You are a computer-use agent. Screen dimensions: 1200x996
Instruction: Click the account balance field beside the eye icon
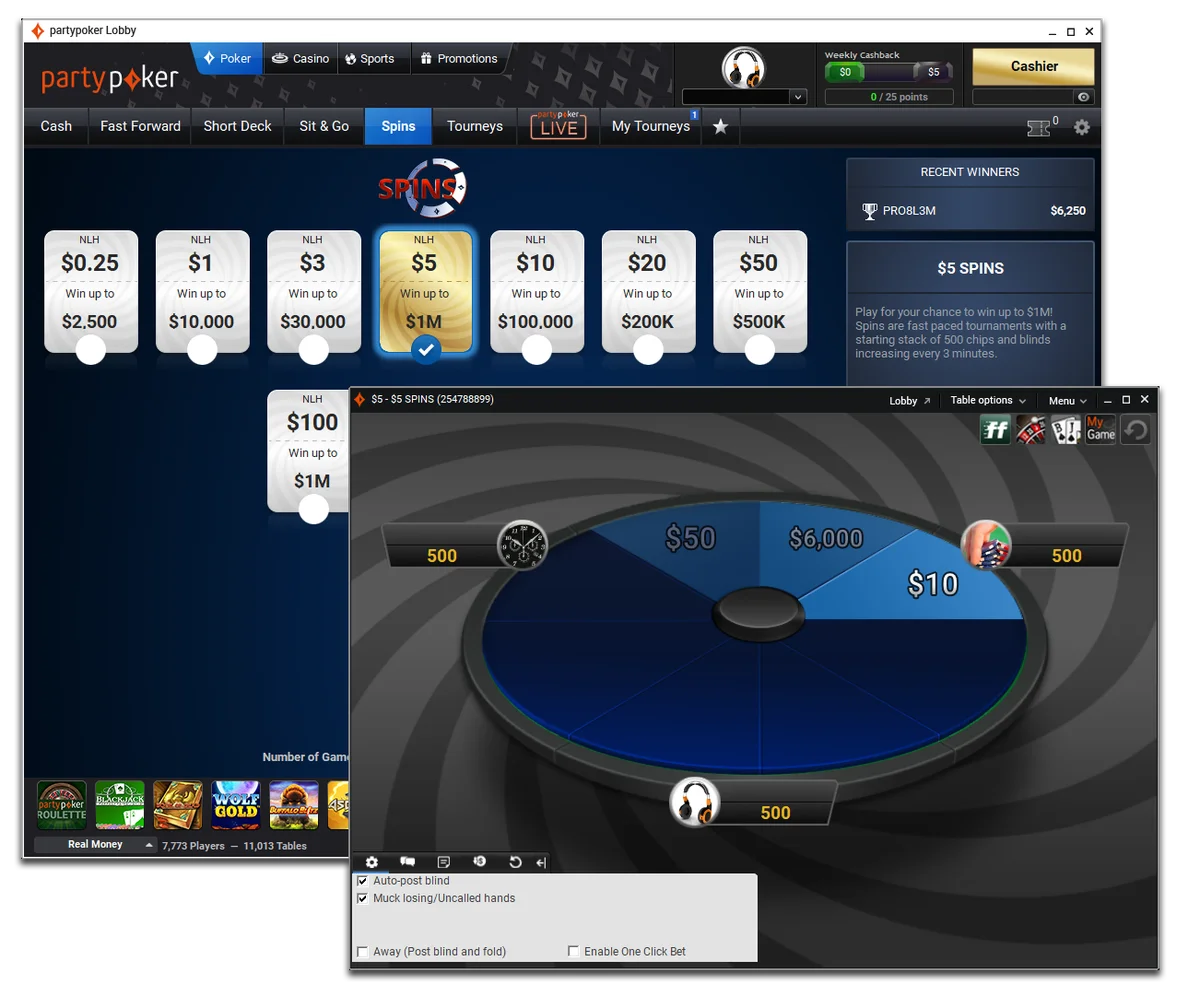tap(1022, 97)
